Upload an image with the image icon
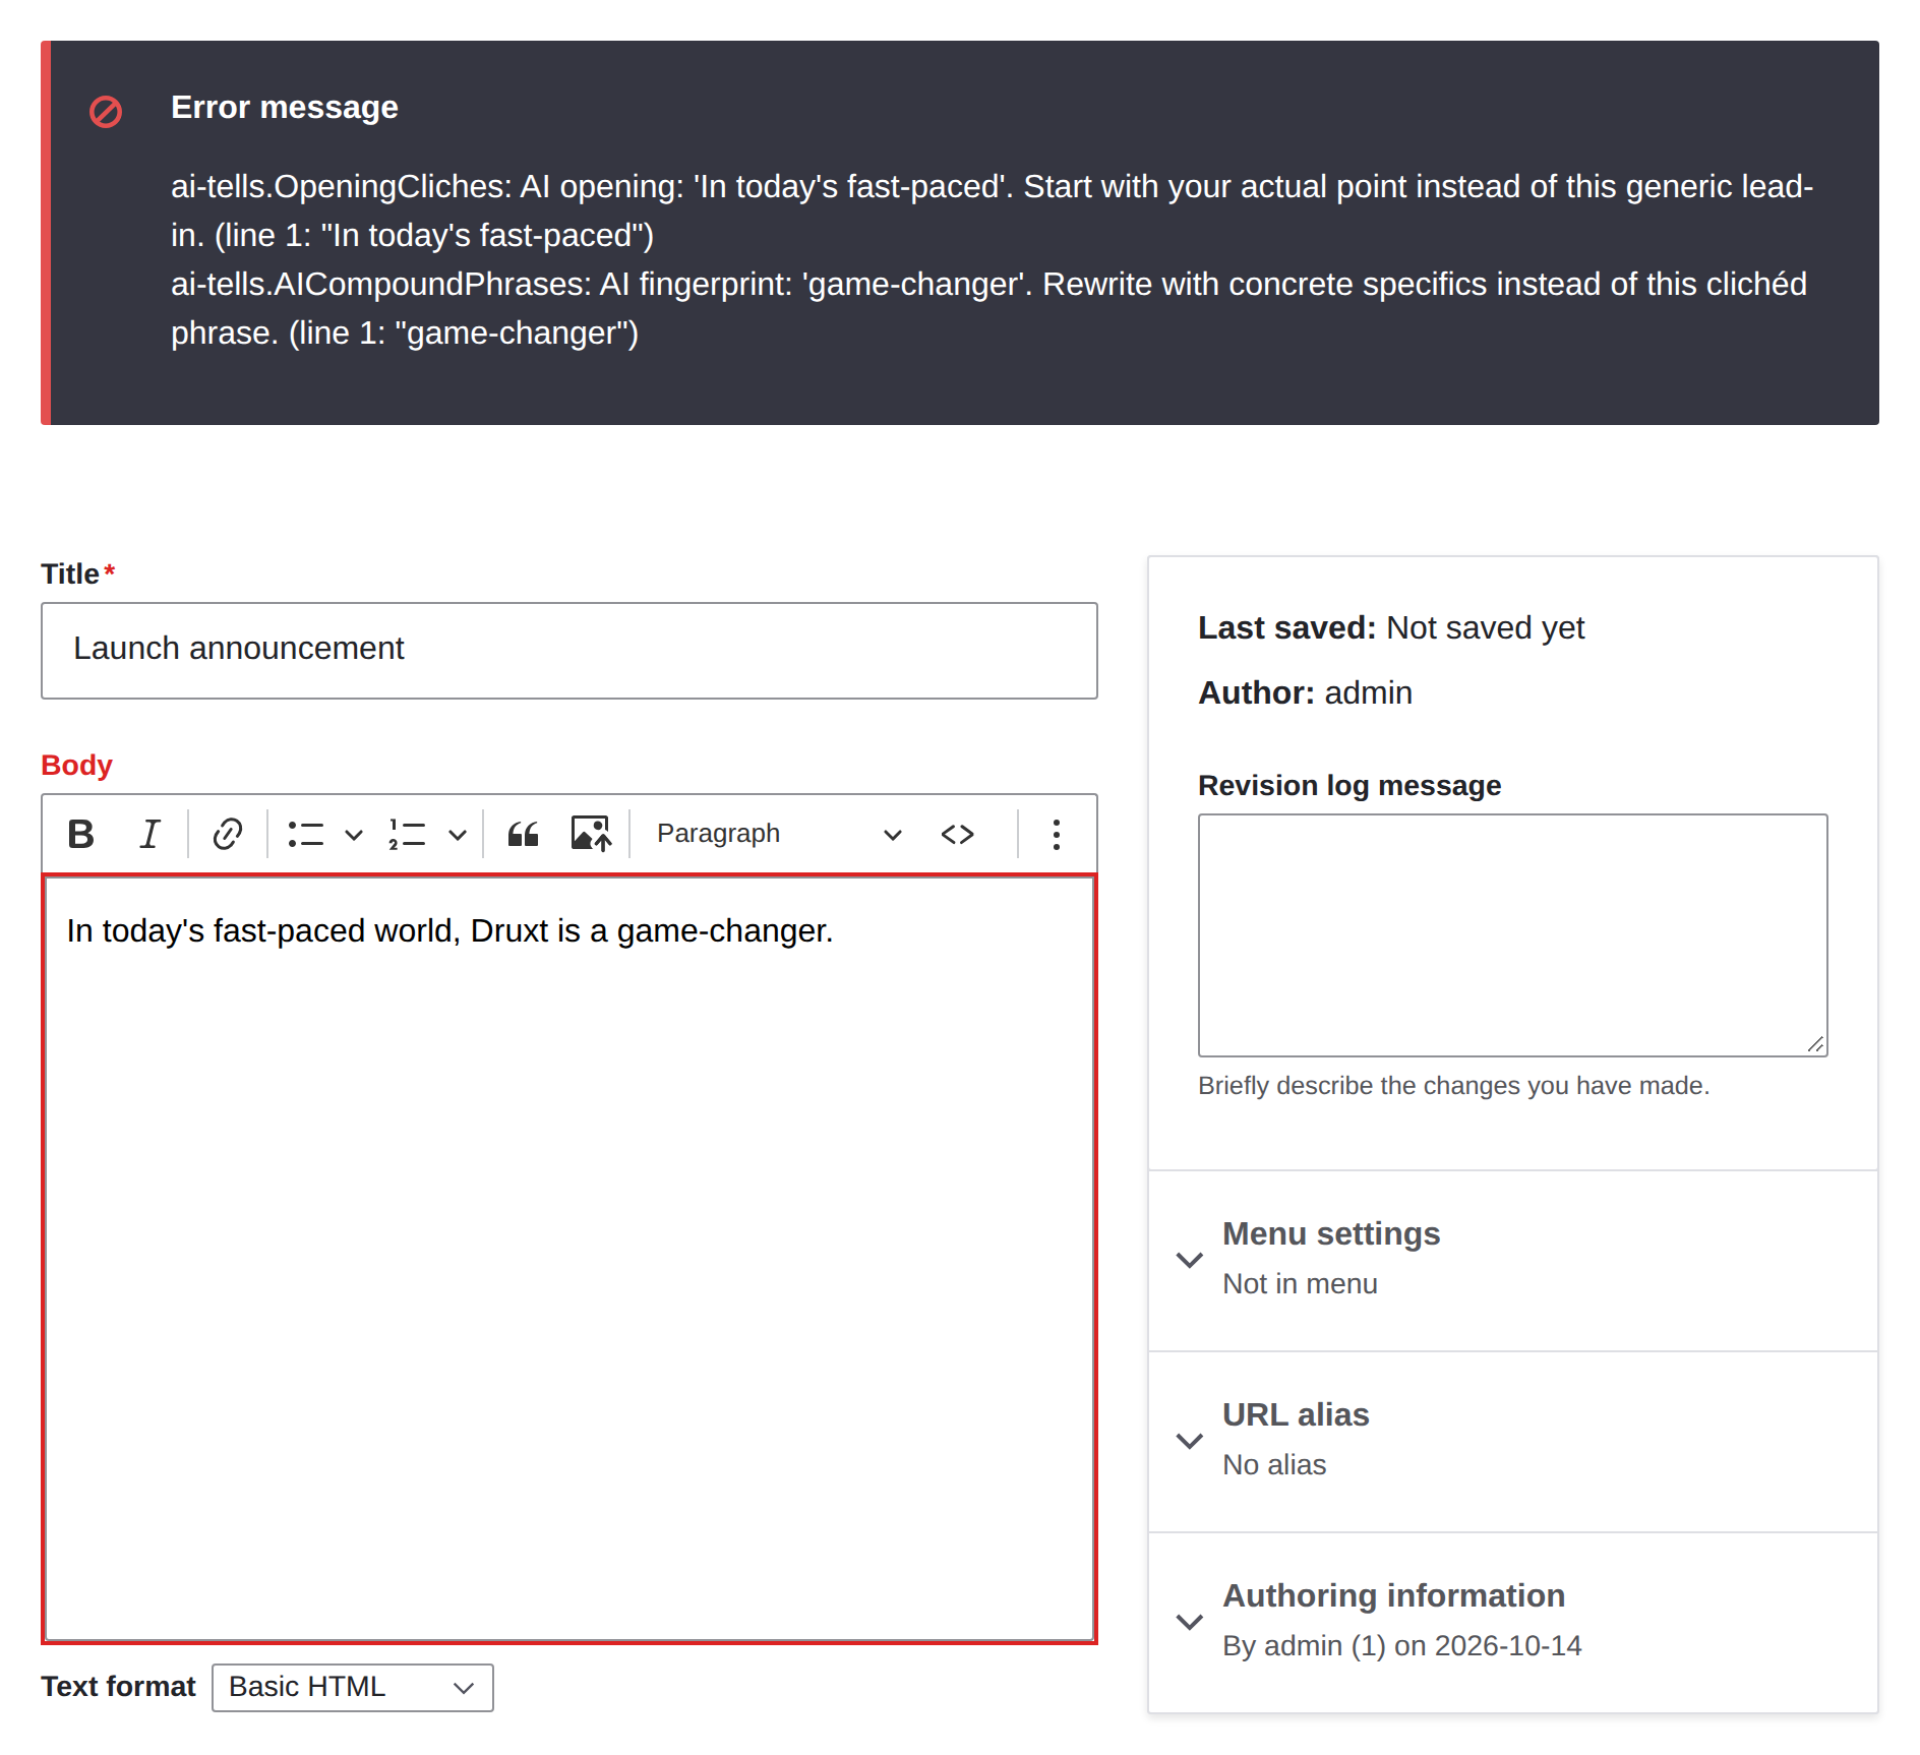 click(591, 834)
